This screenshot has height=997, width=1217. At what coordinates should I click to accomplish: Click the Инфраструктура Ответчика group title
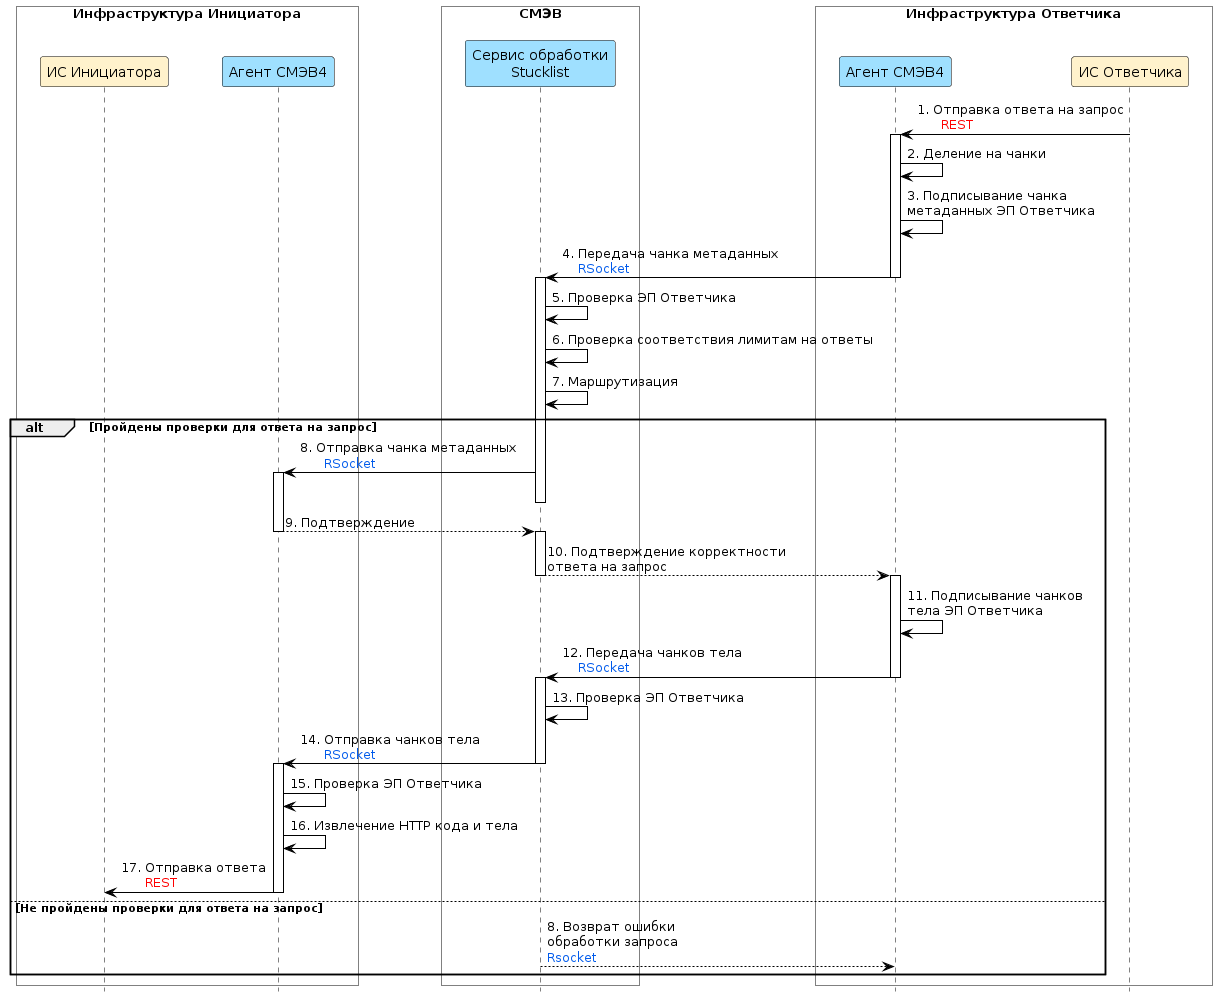(x=1013, y=14)
